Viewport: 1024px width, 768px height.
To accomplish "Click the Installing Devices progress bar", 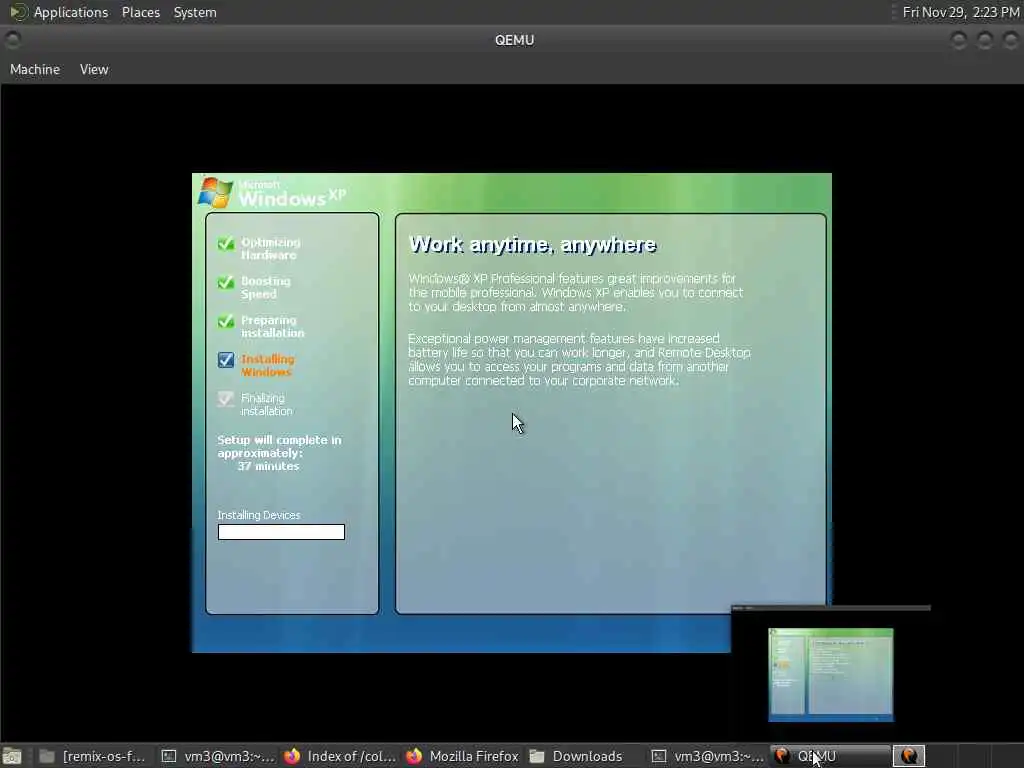I will click(281, 532).
